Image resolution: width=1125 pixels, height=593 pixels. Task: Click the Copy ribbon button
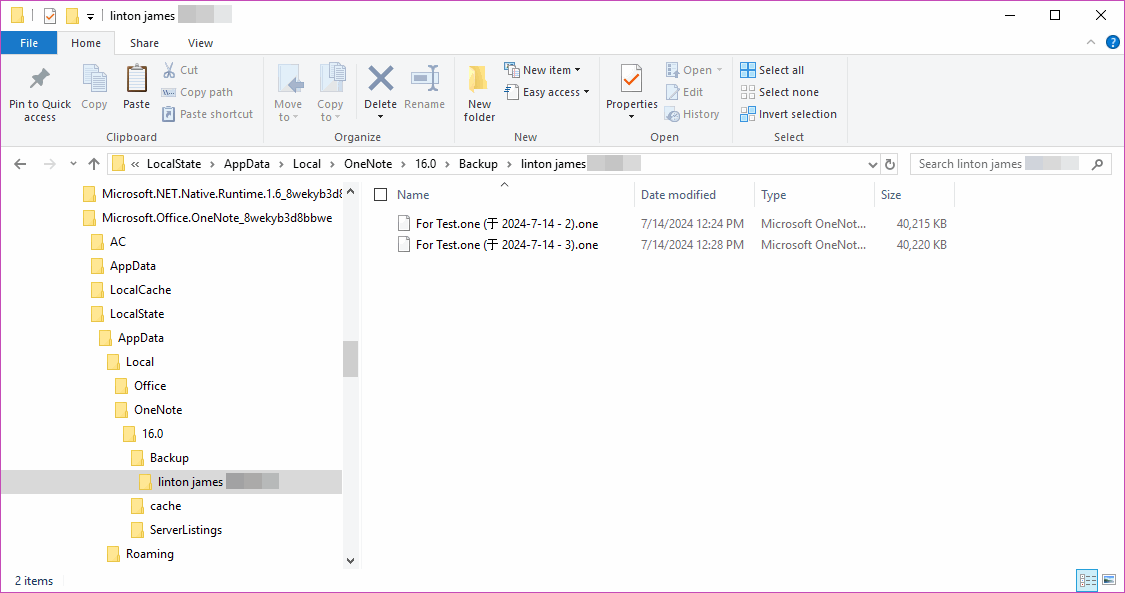click(94, 87)
